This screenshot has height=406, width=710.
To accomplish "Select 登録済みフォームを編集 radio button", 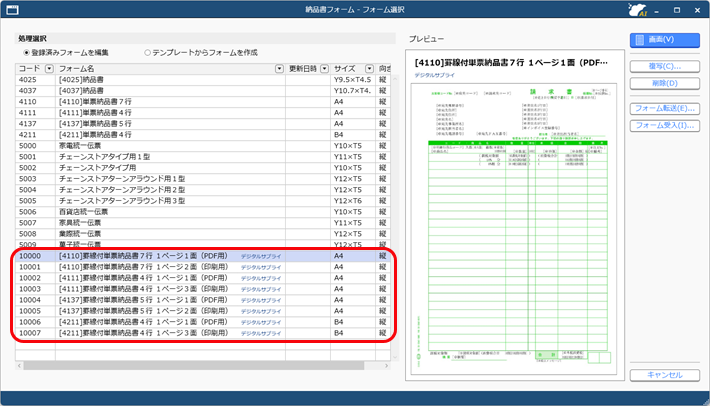I will tap(26, 53).
